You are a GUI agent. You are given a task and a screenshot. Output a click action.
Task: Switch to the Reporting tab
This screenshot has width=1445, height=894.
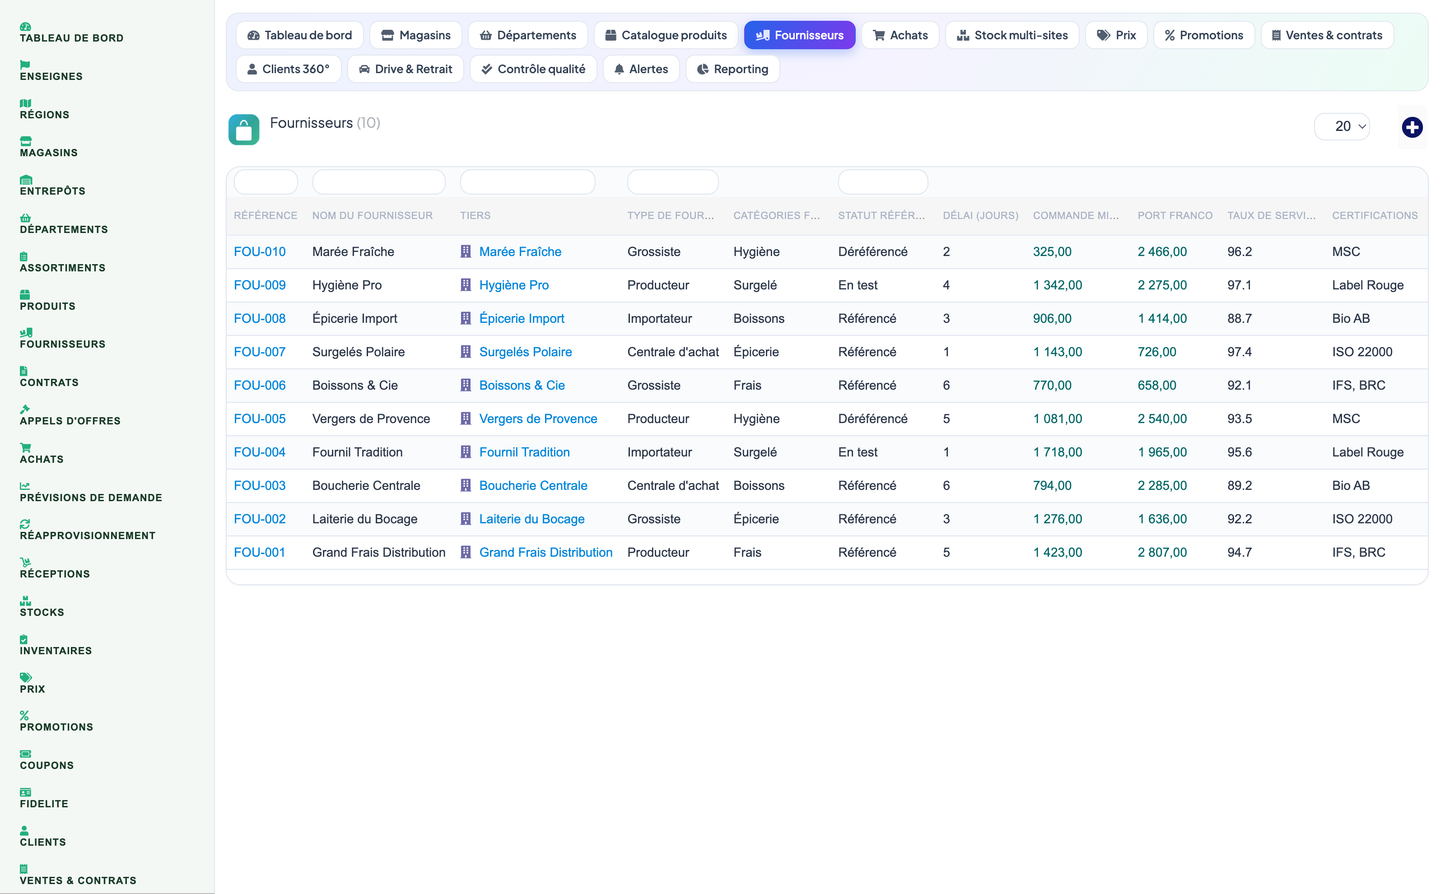coord(733,69)
